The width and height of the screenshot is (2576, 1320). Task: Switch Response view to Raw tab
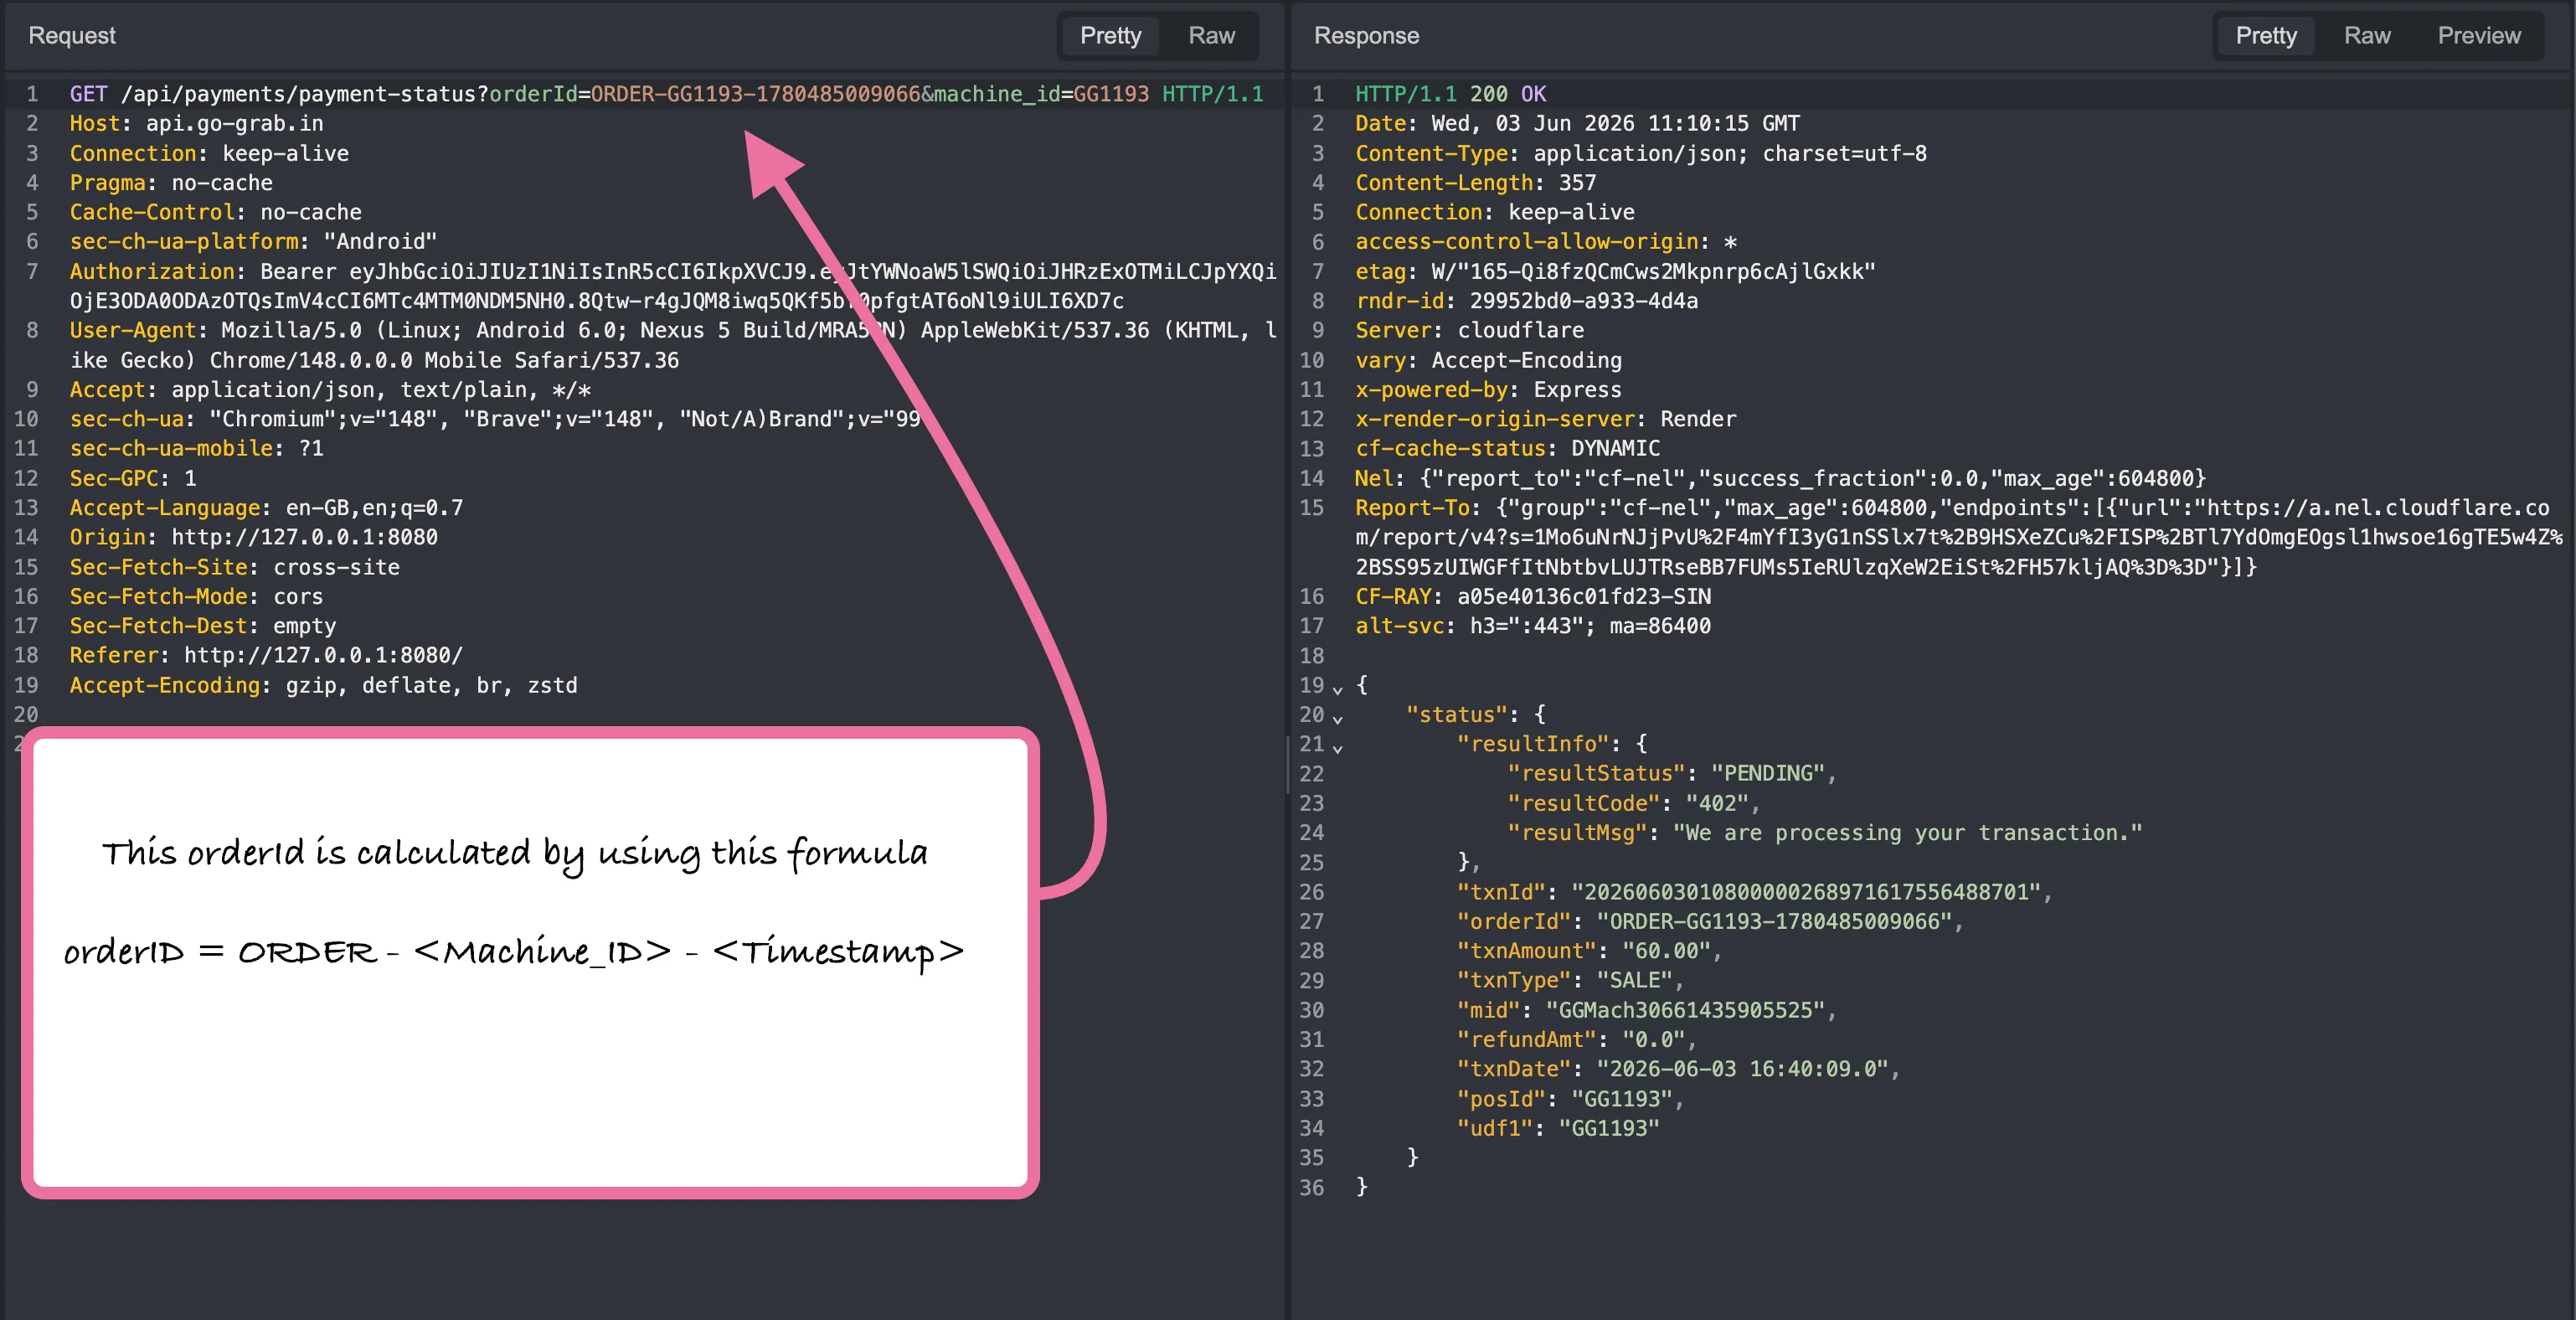coord(2366,36)
